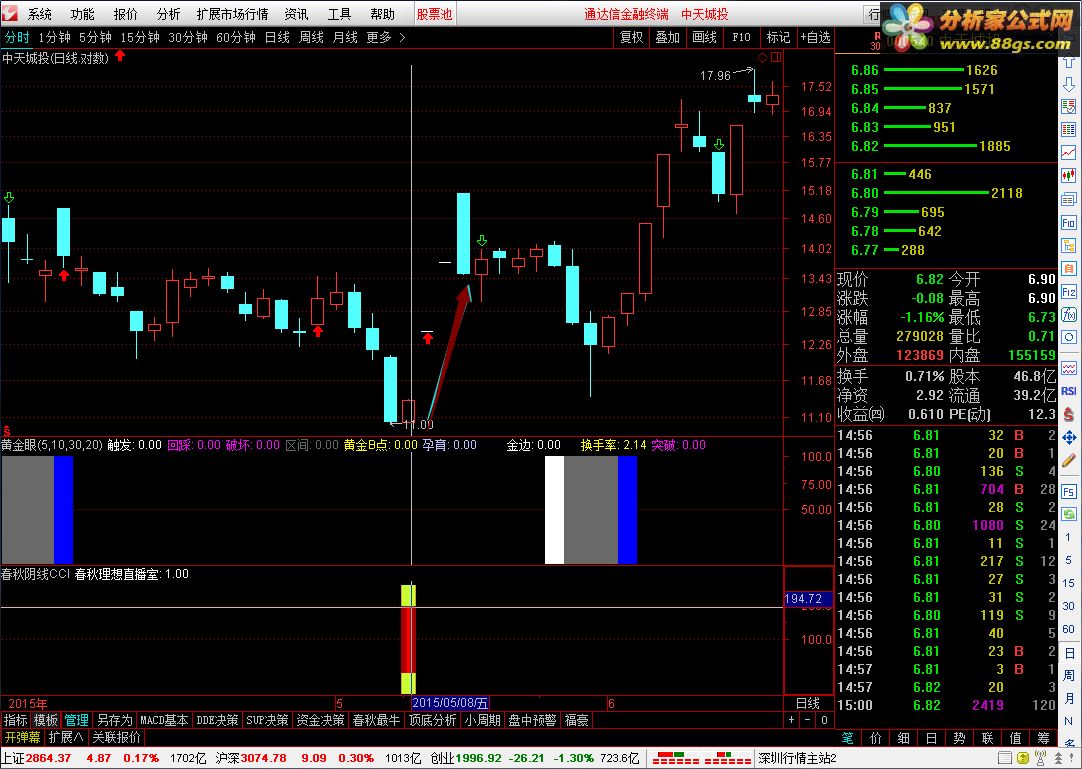The image size is (1082, 769).
Task: Click the 叠加 button
Action: click(x=667, y=37)
